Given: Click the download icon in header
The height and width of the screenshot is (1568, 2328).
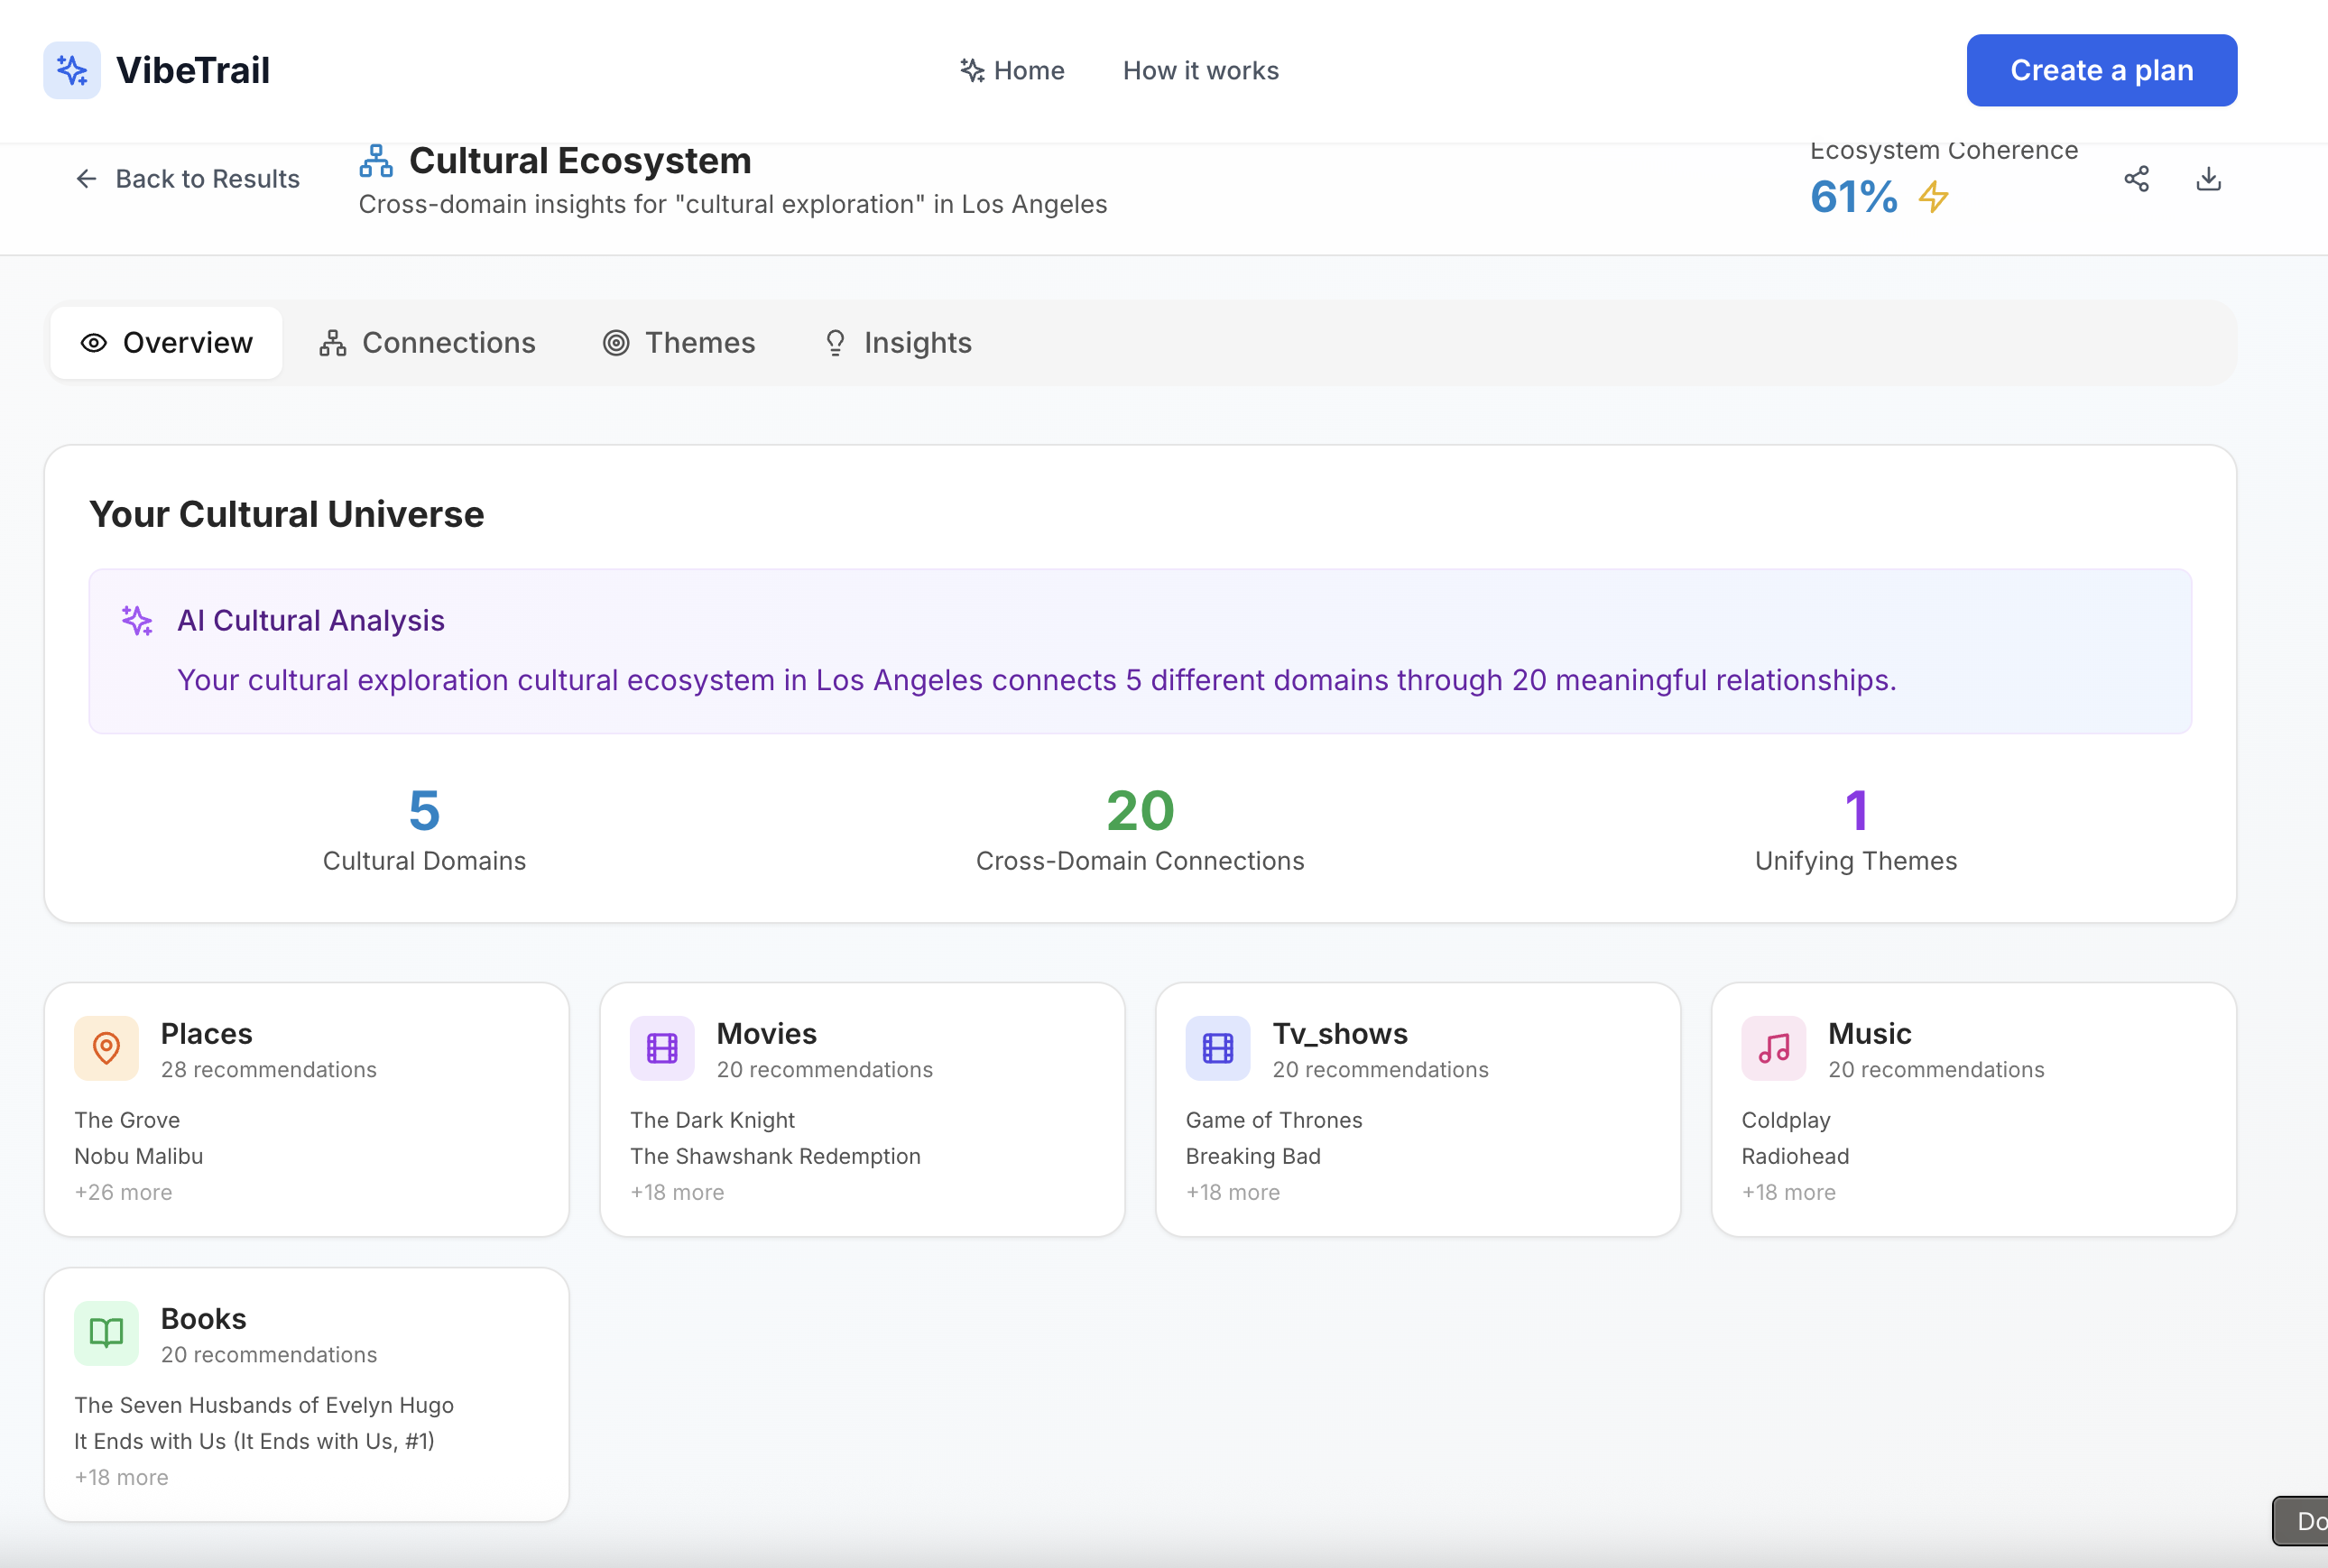Looking at the screenshot, I should pyautogui.click(x=2208, y=179).
